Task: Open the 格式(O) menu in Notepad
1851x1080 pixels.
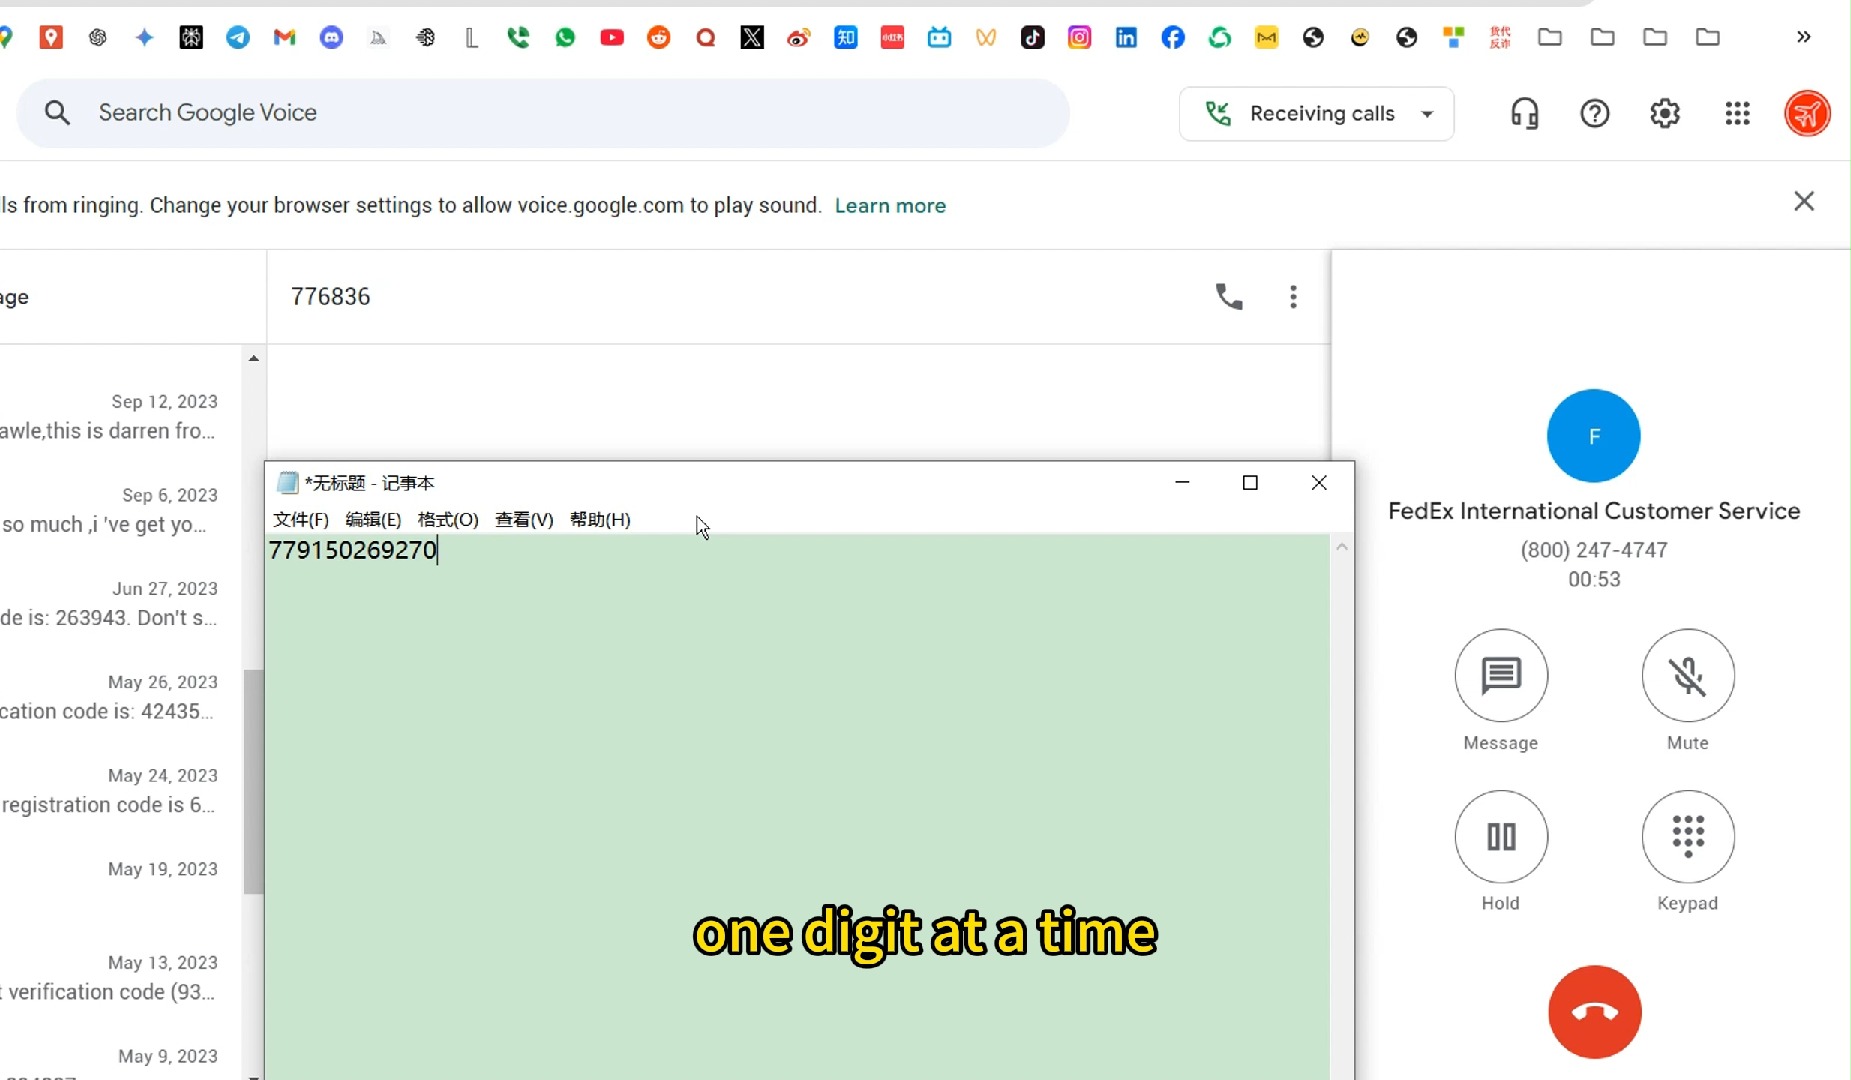Action: tap(448, 520)
